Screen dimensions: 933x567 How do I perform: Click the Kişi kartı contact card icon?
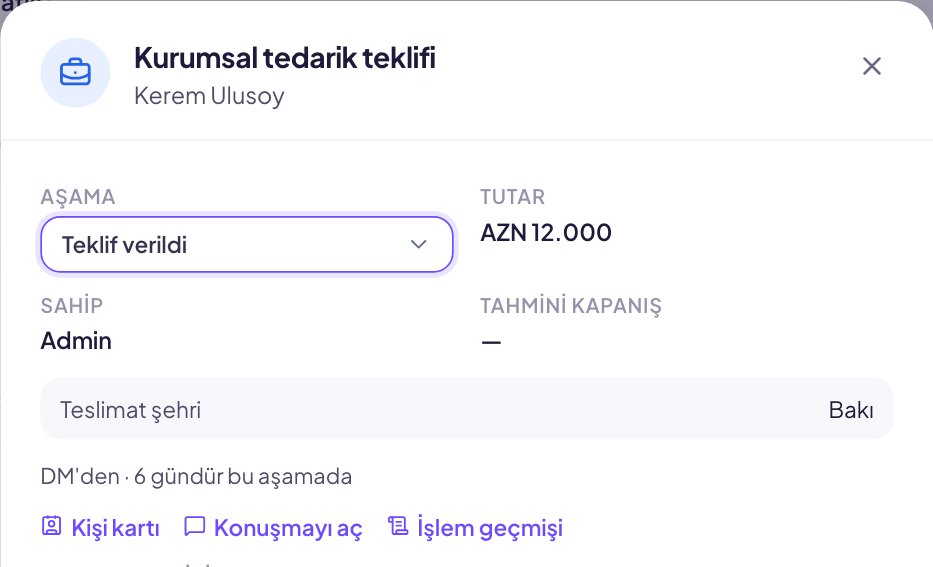point(52,526)
